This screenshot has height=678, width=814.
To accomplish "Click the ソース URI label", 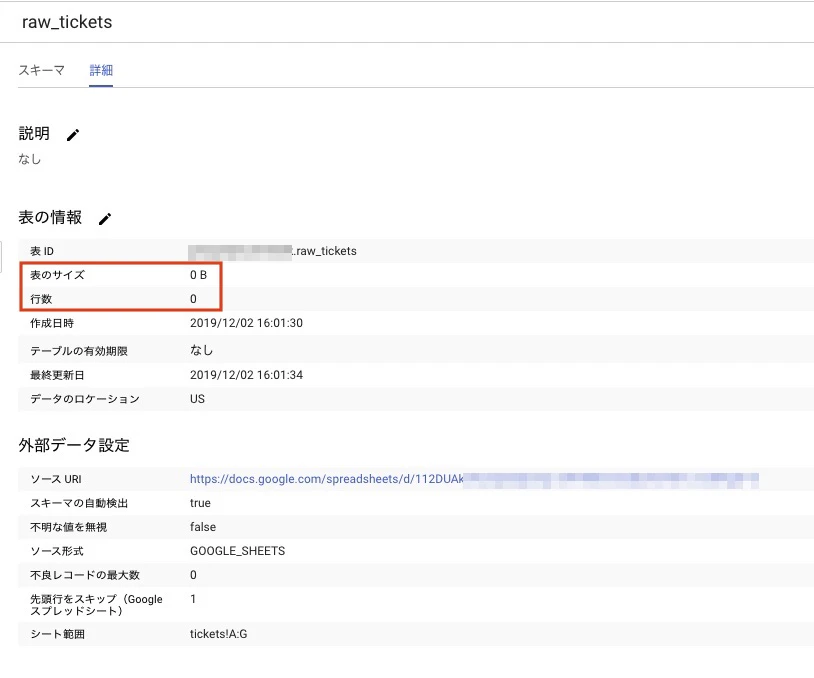I will click(x=56, y=479).
